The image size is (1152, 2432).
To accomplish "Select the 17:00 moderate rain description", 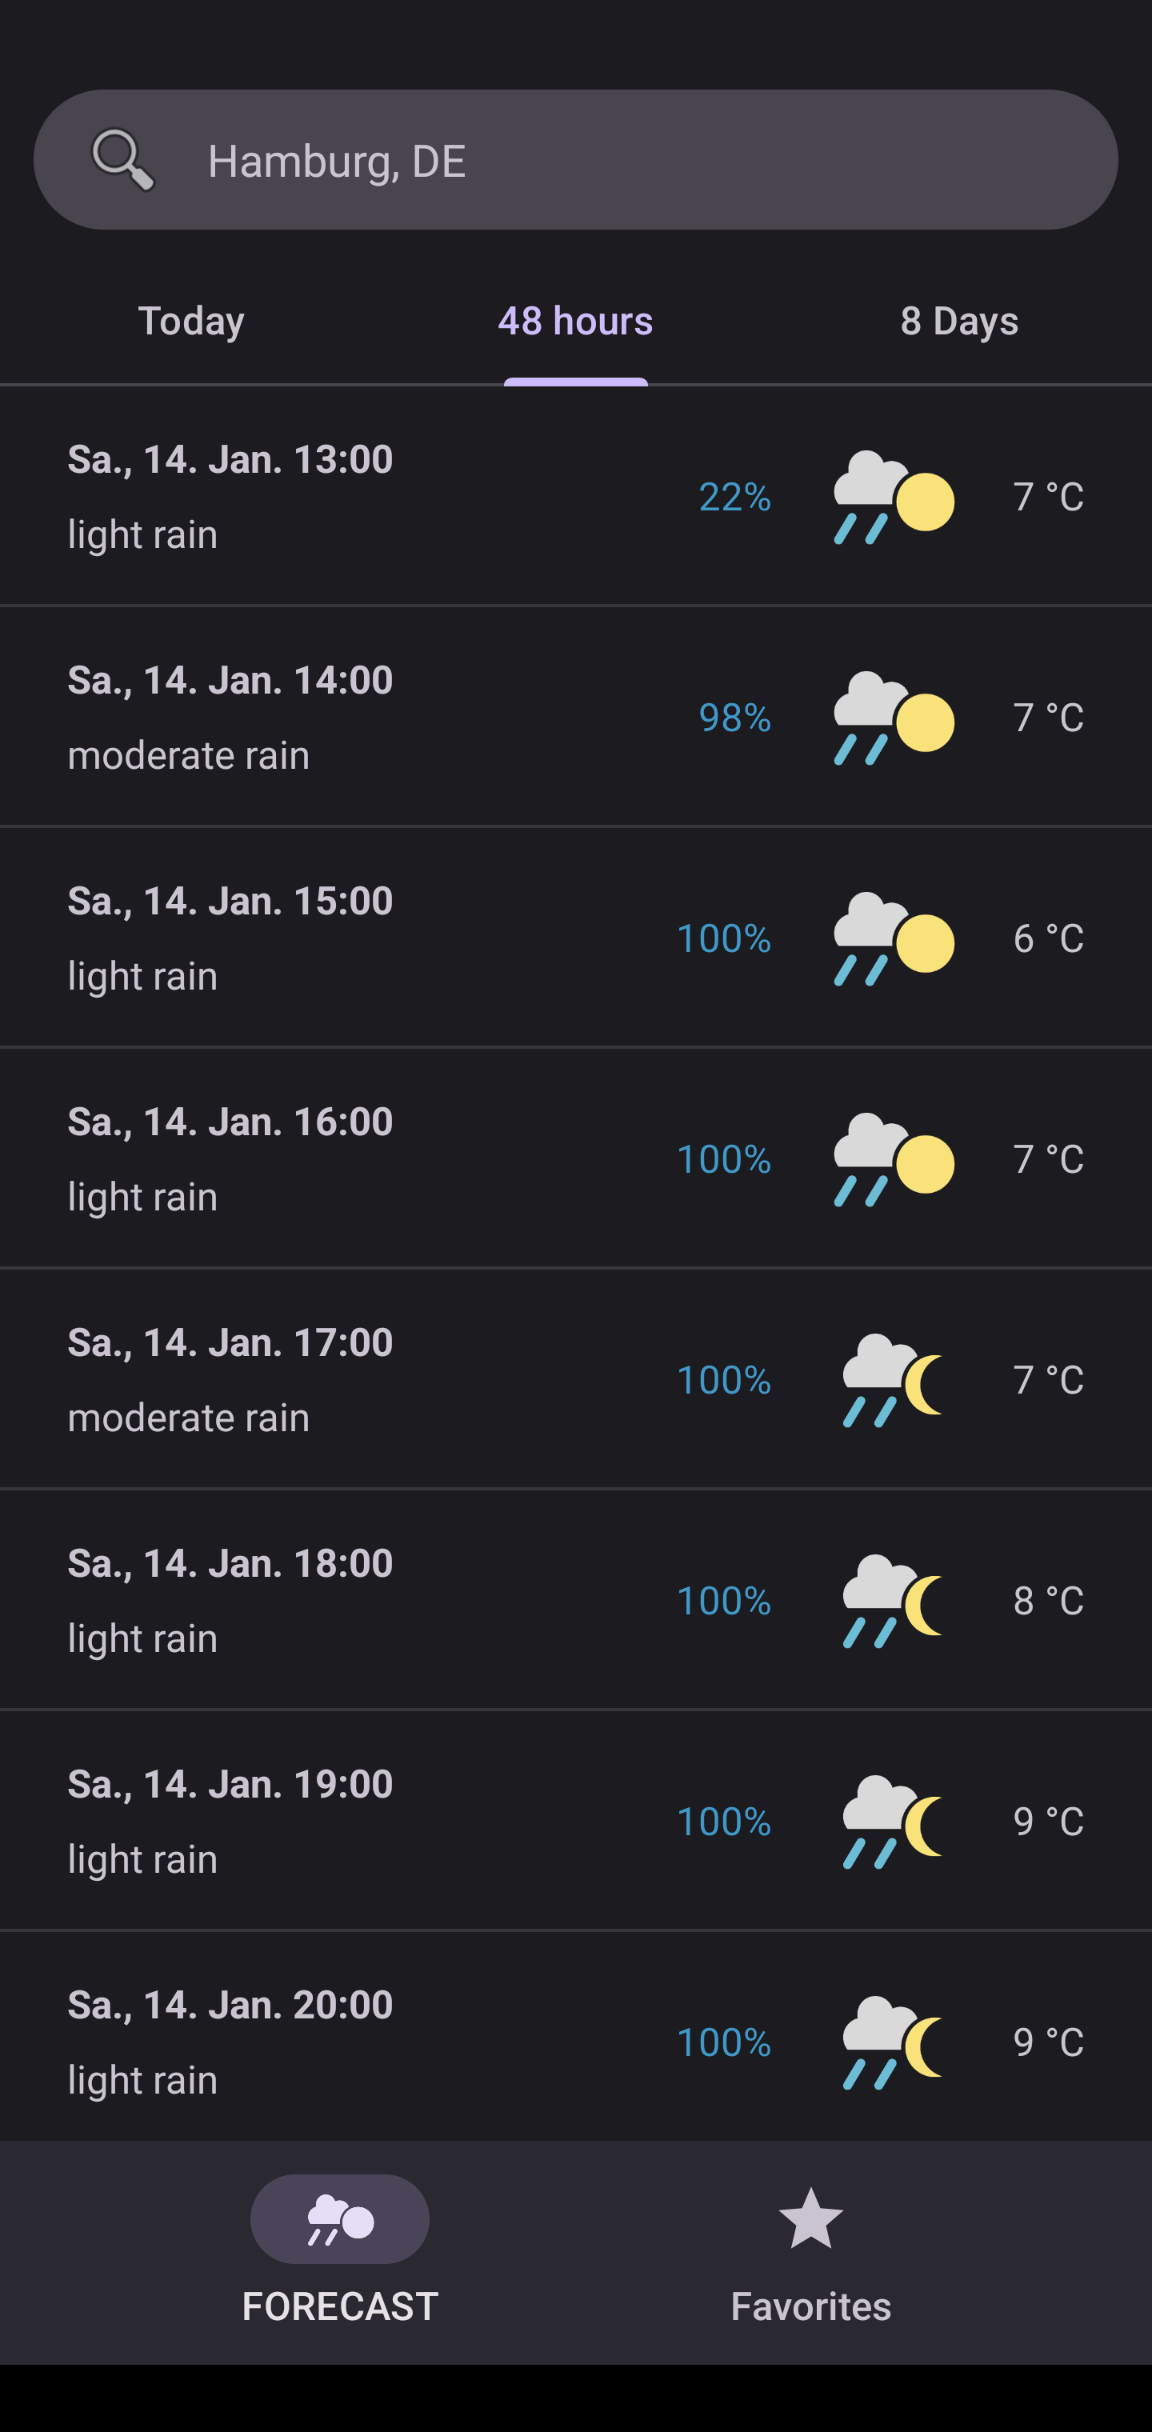I will pyautogui.click(x=189, y=1418).
